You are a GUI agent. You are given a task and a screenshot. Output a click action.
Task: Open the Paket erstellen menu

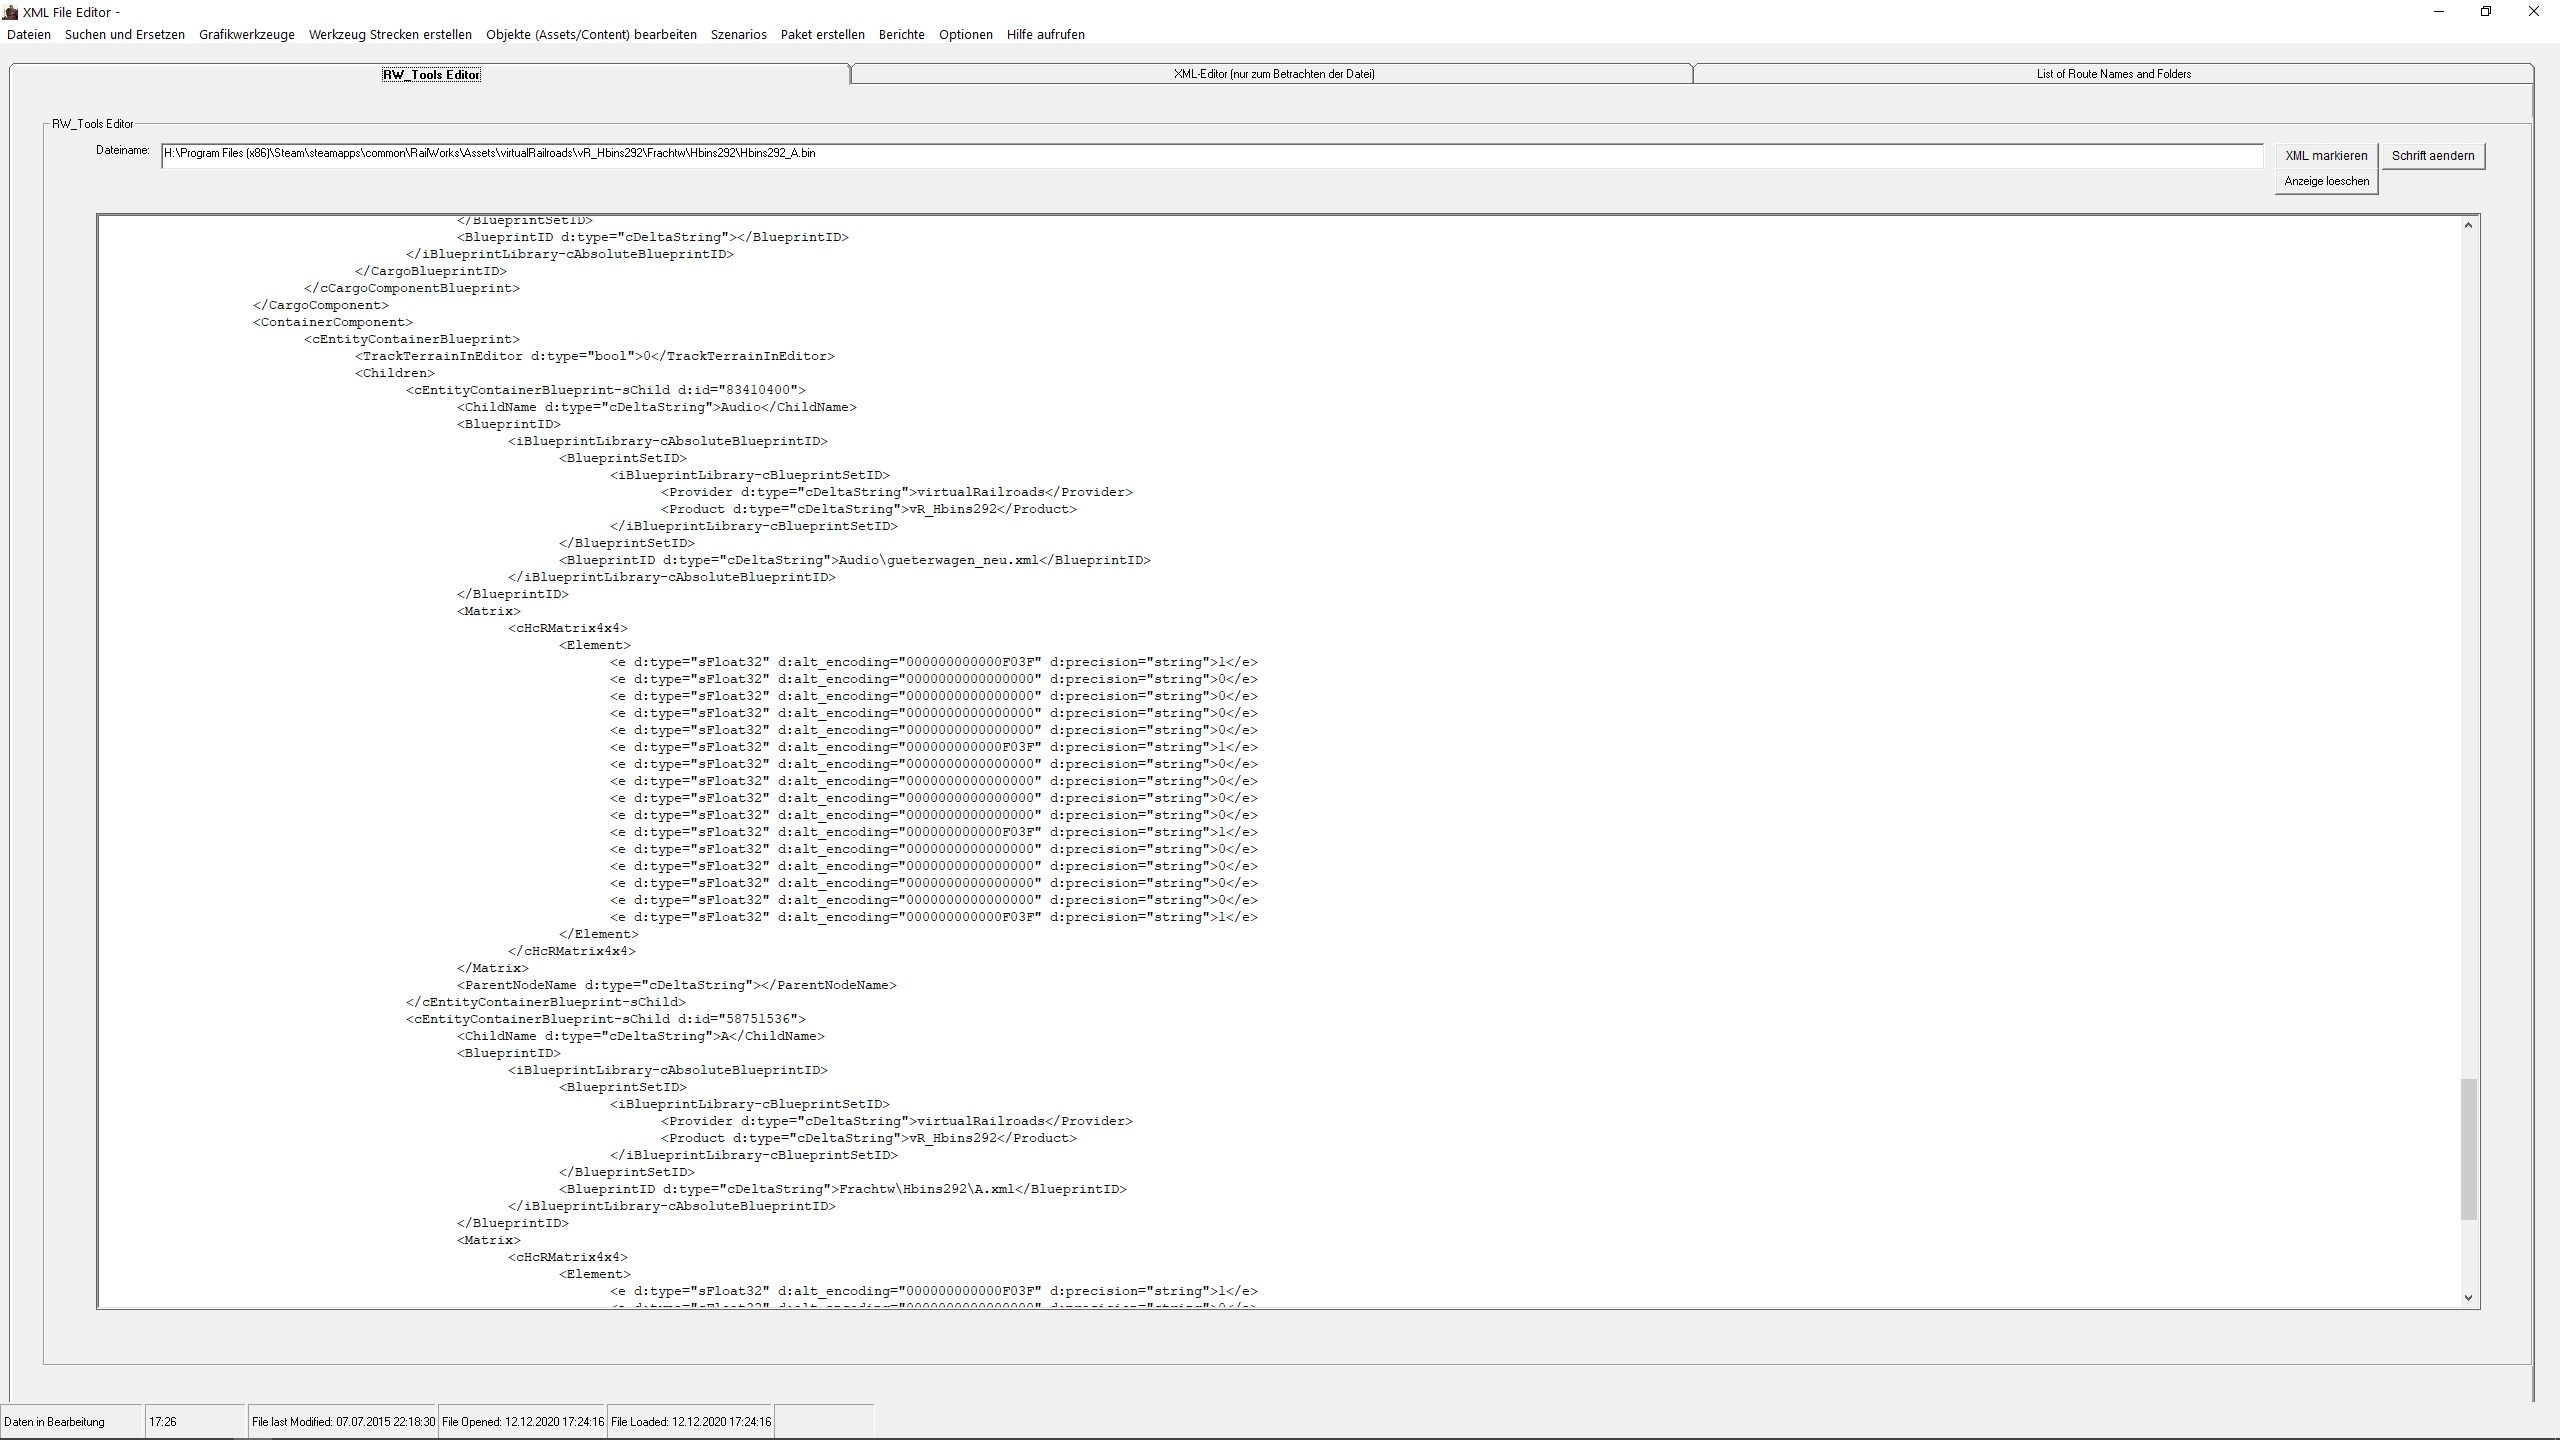pos(822,34)
